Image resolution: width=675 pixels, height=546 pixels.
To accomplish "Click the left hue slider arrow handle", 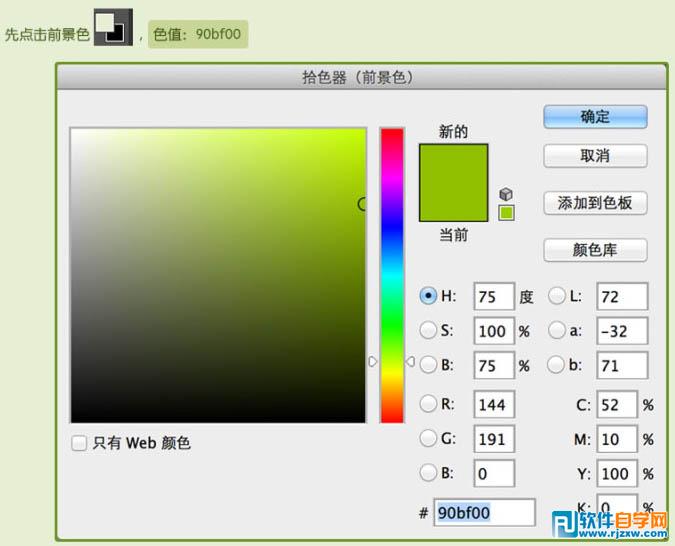I will click(x=373, y=361).
